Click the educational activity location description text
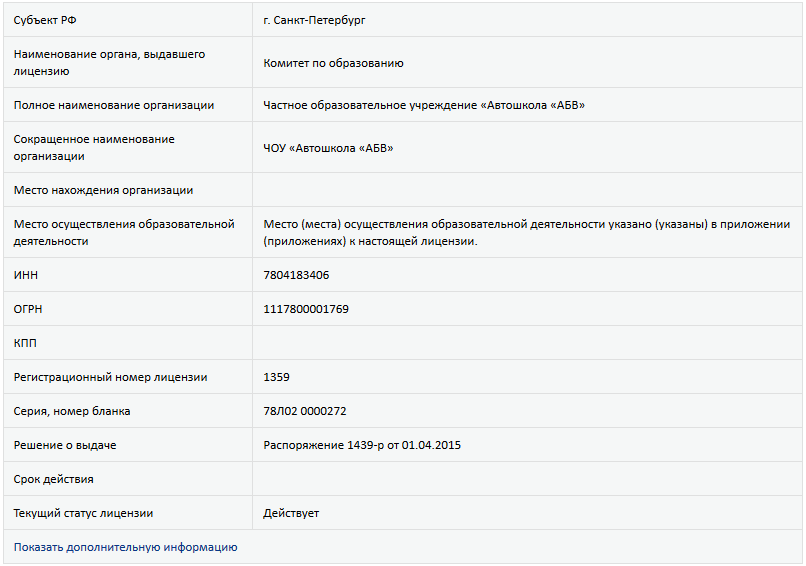806x566 pixels. click(526, 233)
